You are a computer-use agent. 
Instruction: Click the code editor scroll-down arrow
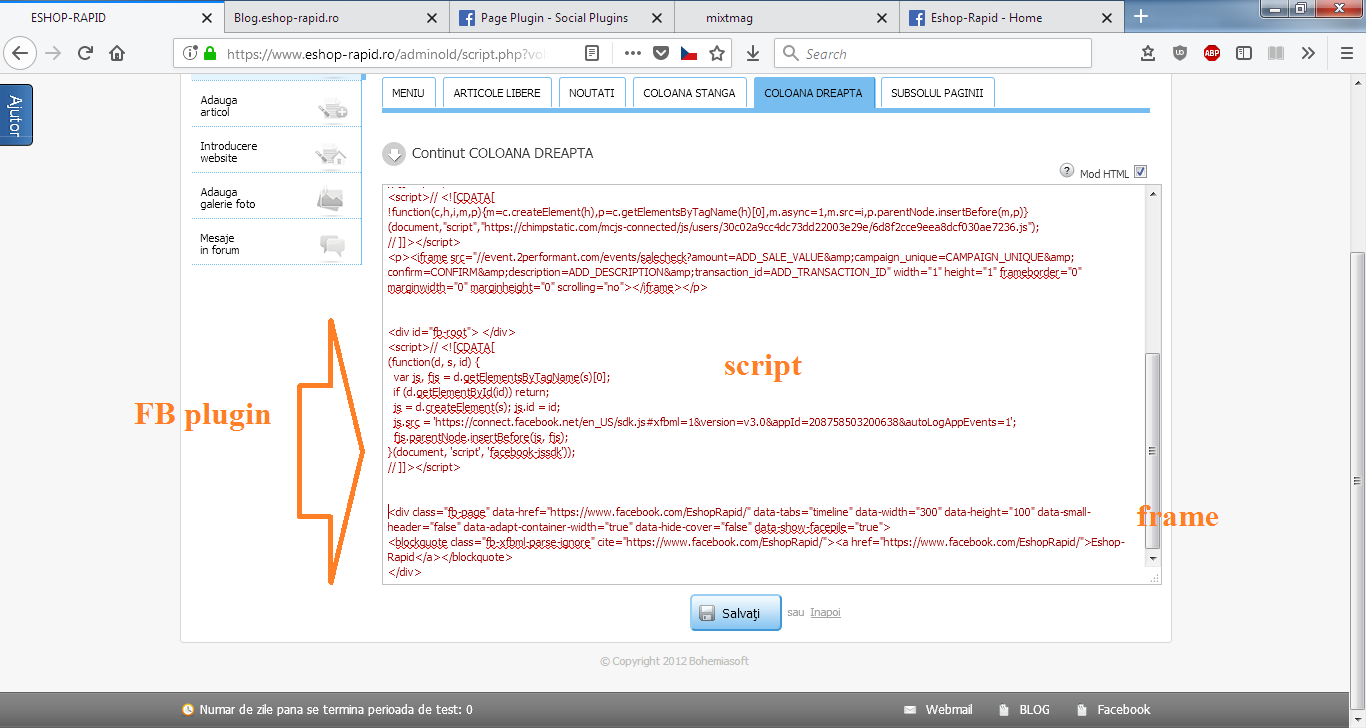(x=1152, y=558)
